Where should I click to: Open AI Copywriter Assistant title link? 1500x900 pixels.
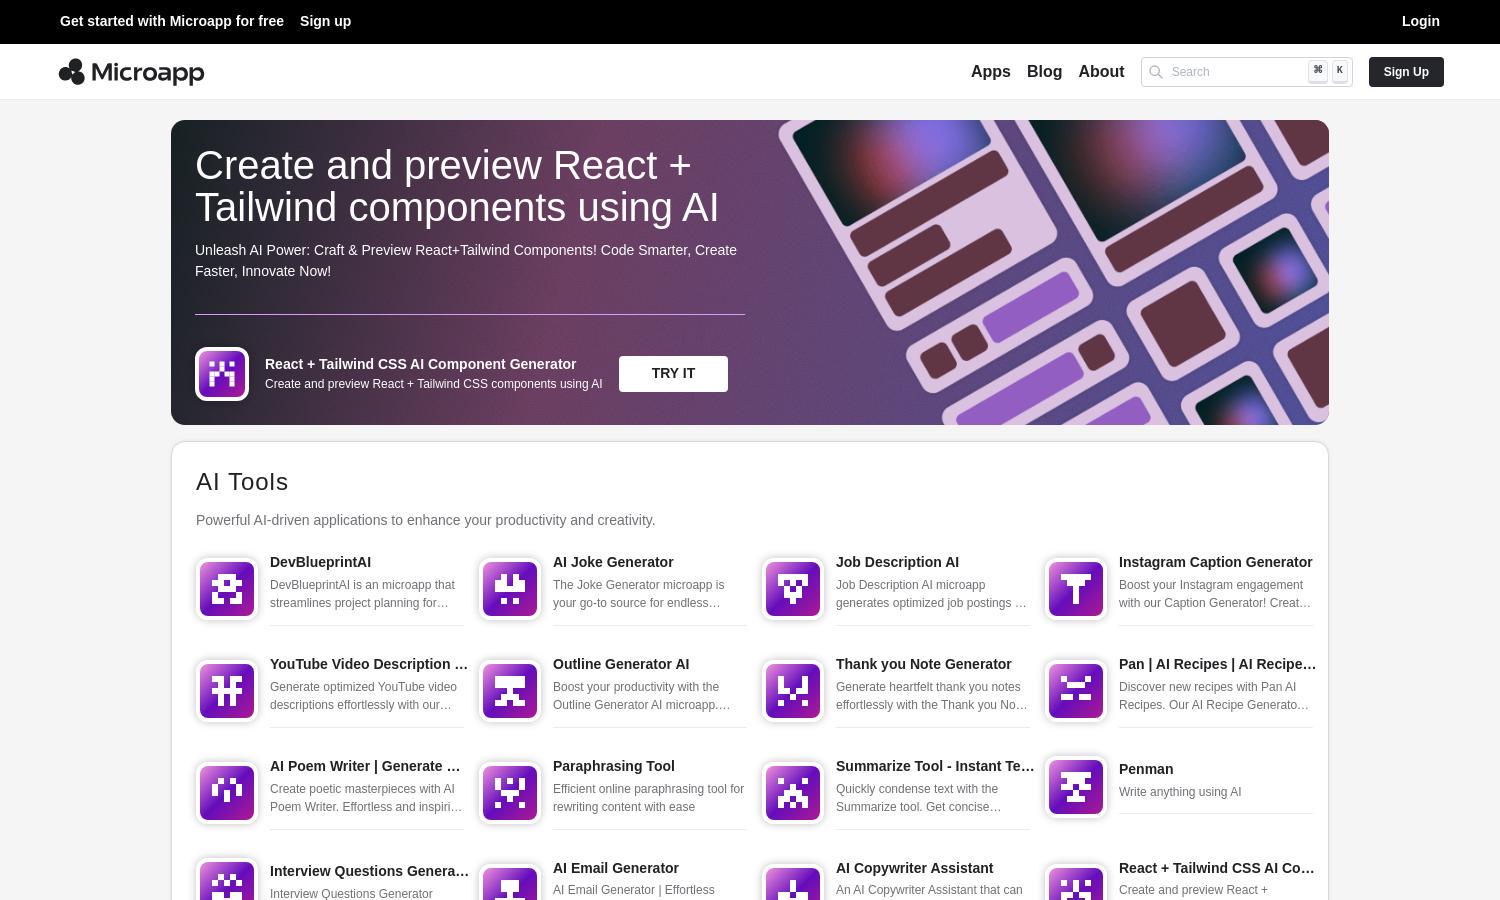pyautogui.click(x=914, y=868)
